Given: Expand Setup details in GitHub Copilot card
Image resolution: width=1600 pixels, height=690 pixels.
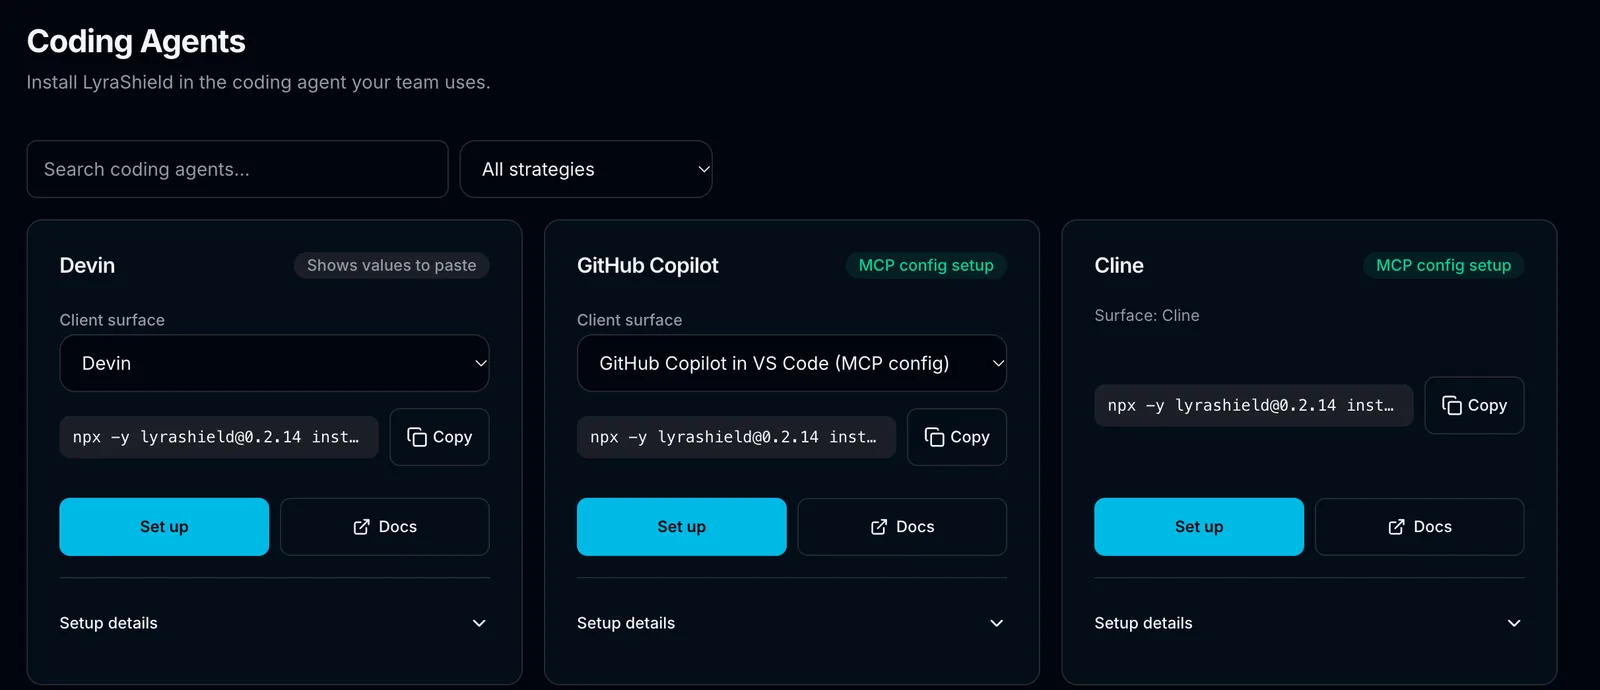Looking at the screenshot, I should click(x=791, y=623).
